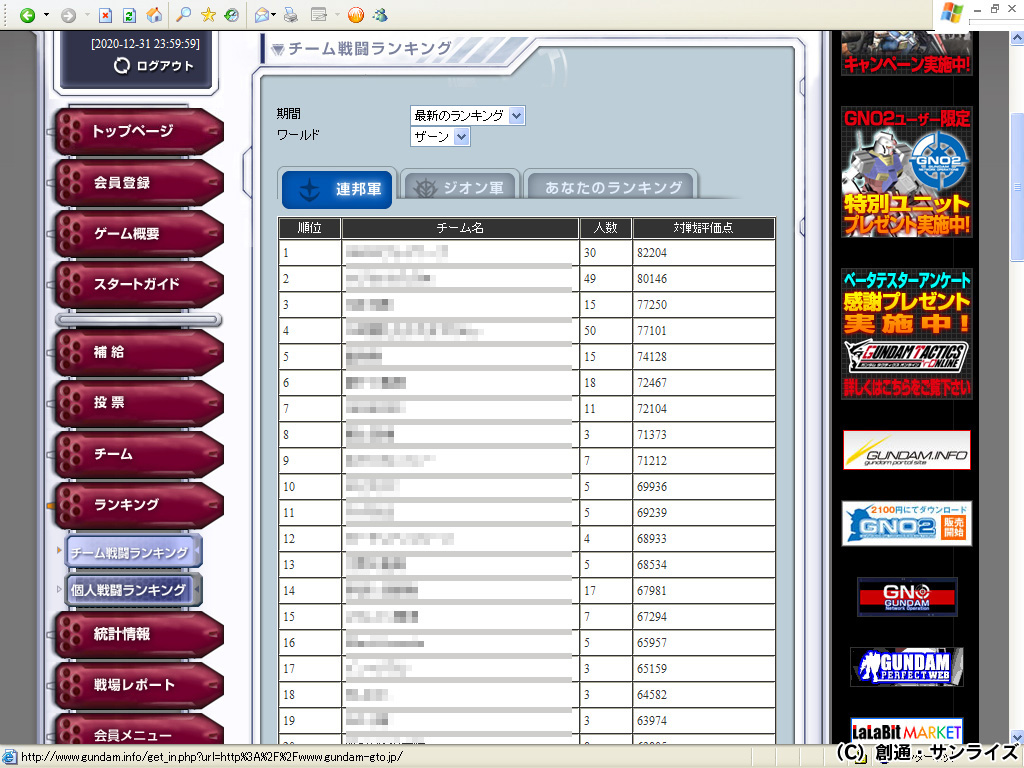Click the ログアウト logout button
1024x768 pixels.
tap(154, 65)
